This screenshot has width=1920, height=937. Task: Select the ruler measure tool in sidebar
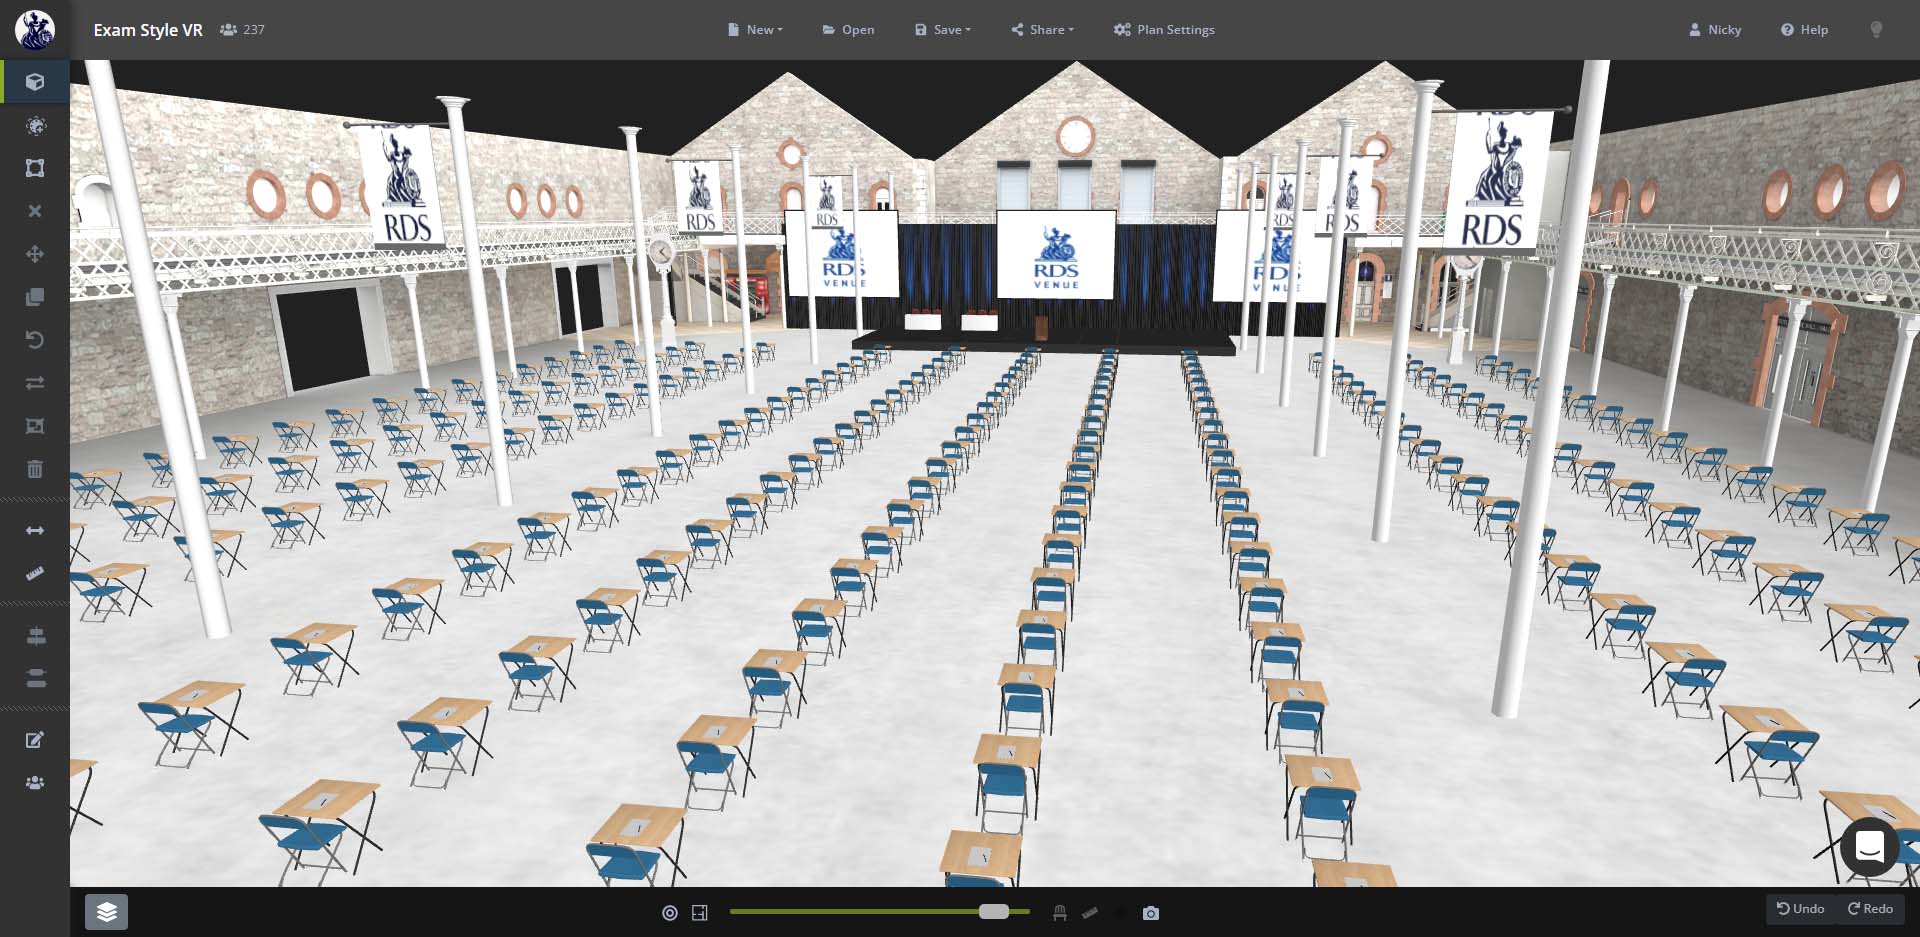[35, 574]
